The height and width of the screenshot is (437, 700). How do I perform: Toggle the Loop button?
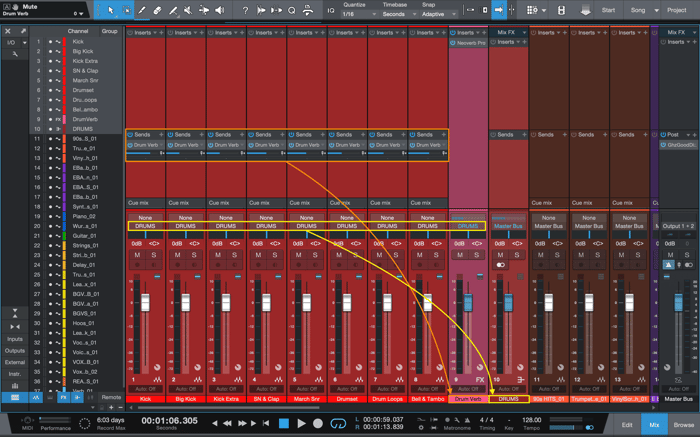[x=338, y=423]
